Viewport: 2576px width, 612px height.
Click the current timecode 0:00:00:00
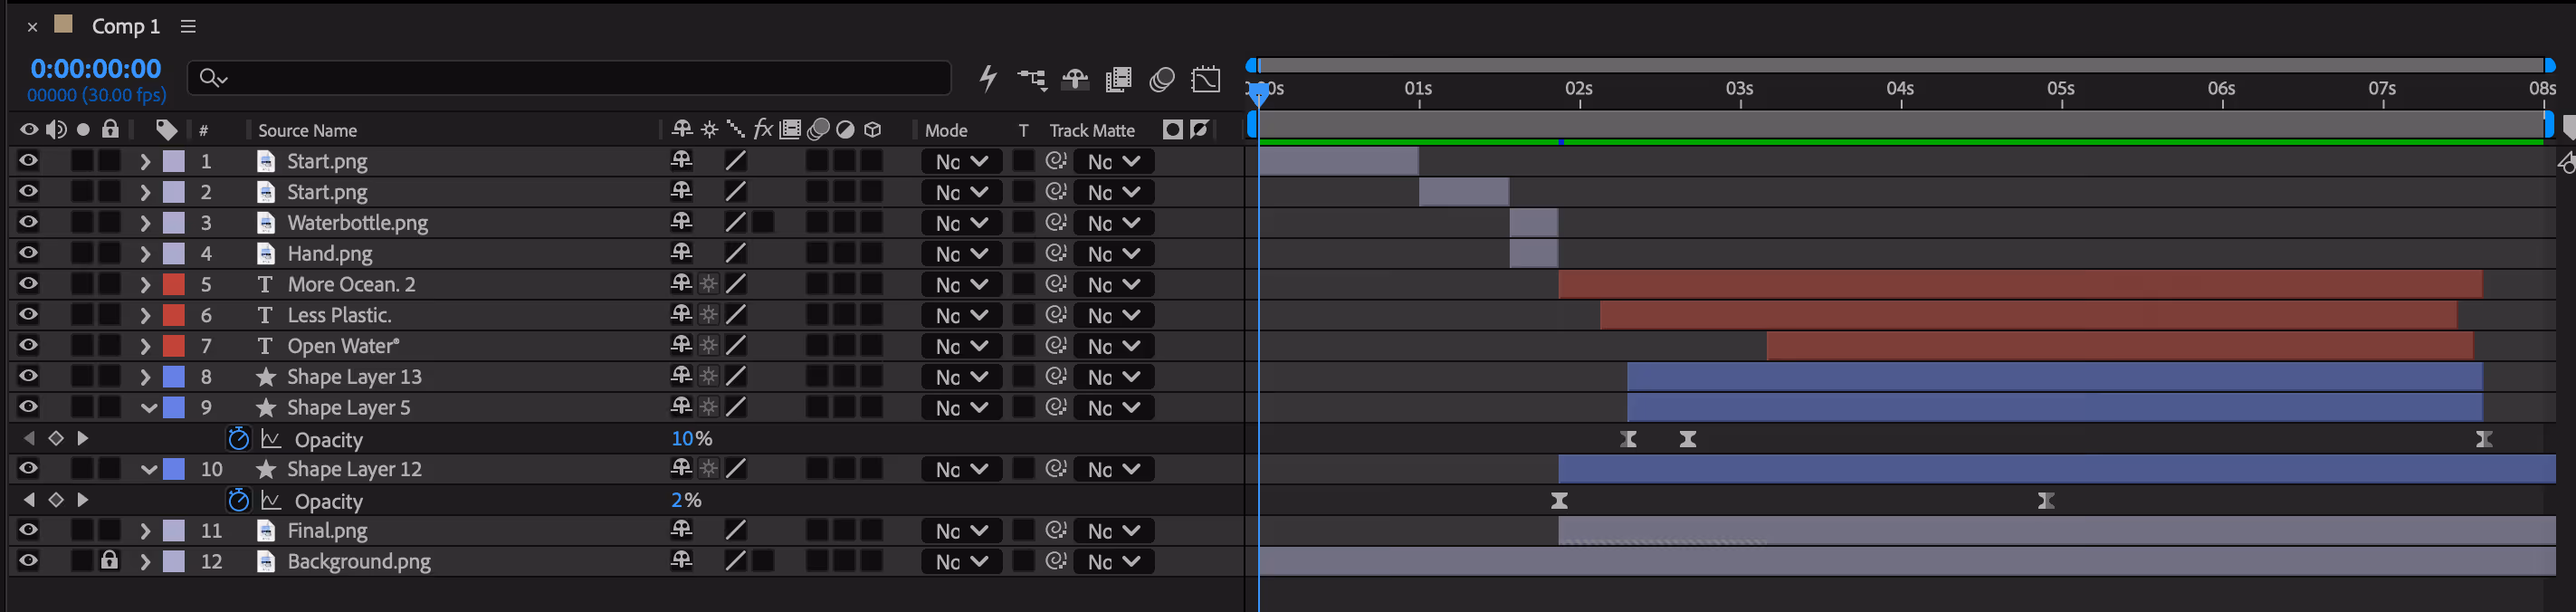(x=95, y=69)
